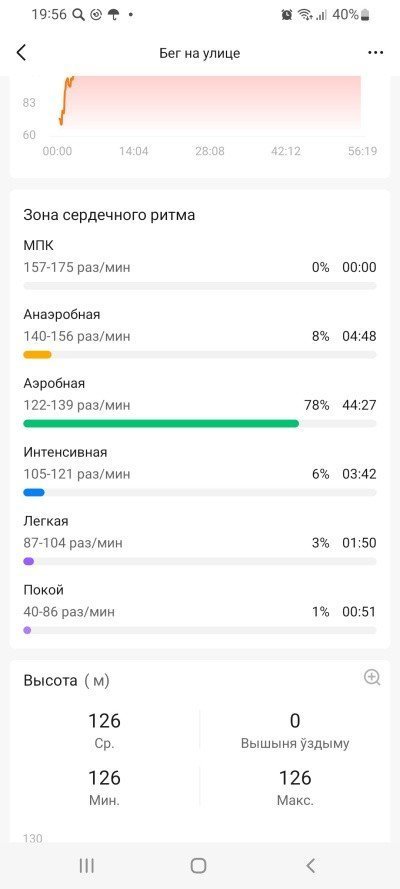This screenshot has height=889, width=400.
Task: Tap the search icon in status bar
Action: click(79, 15)
